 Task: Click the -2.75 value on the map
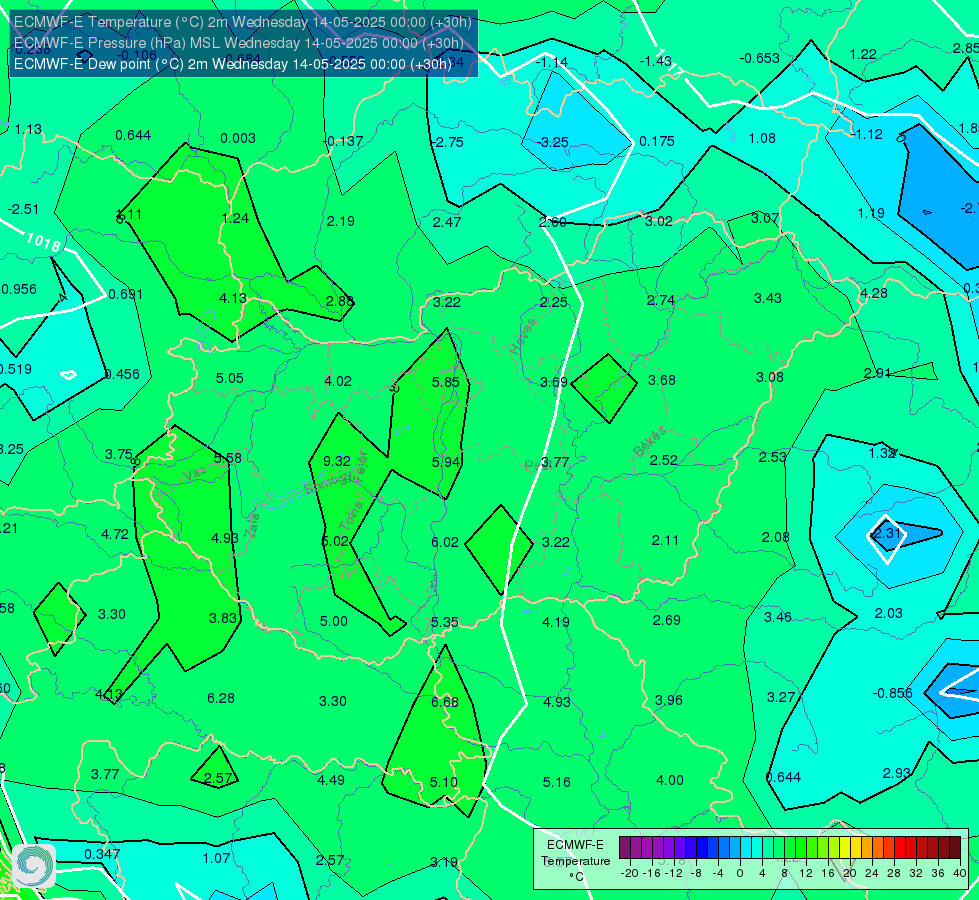(447, 142)
